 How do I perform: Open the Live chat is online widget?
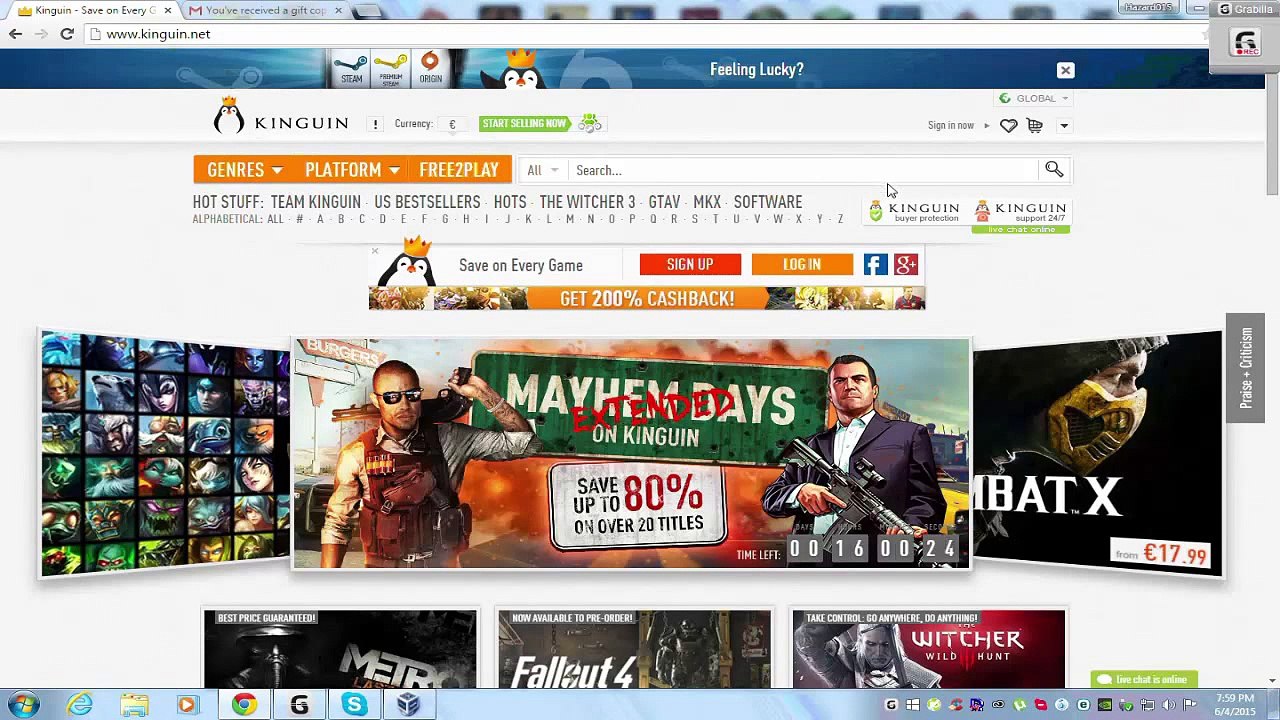pyautogui.click(x=1143, y=679)
